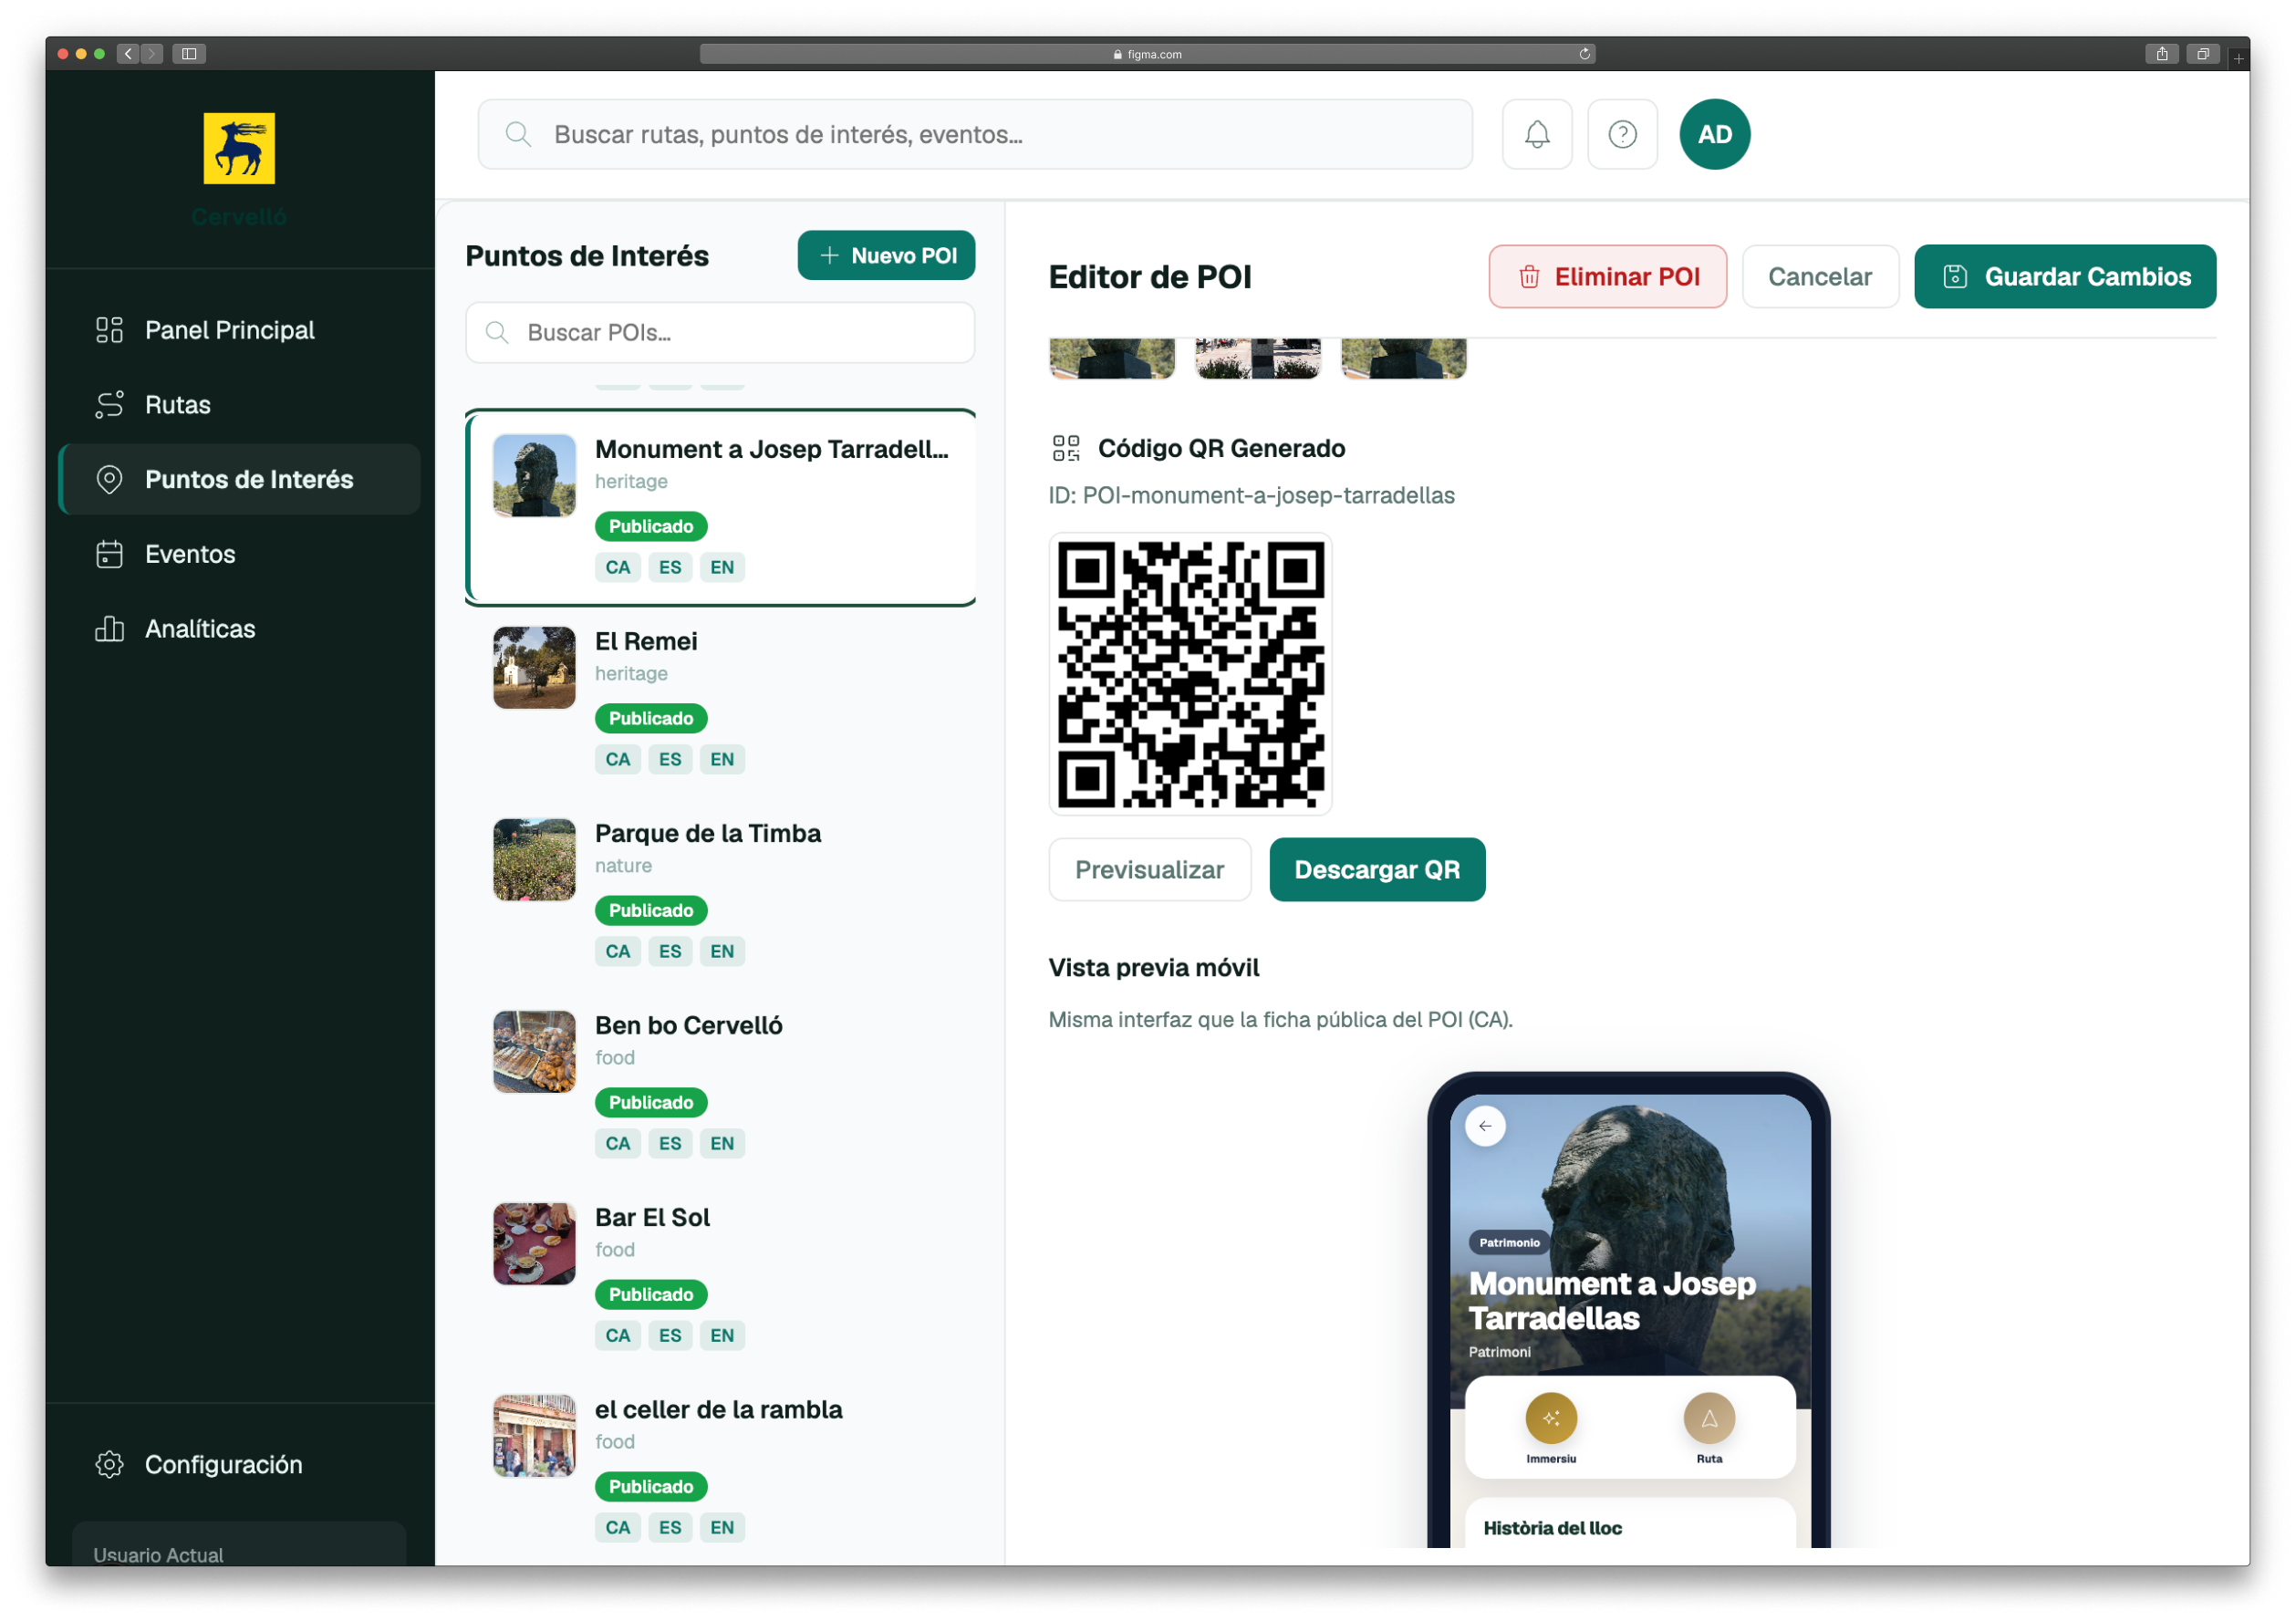Click the Panel Principal dashboard icon
Viewport: 2296px width, 1621px height.
pos(109,330)
